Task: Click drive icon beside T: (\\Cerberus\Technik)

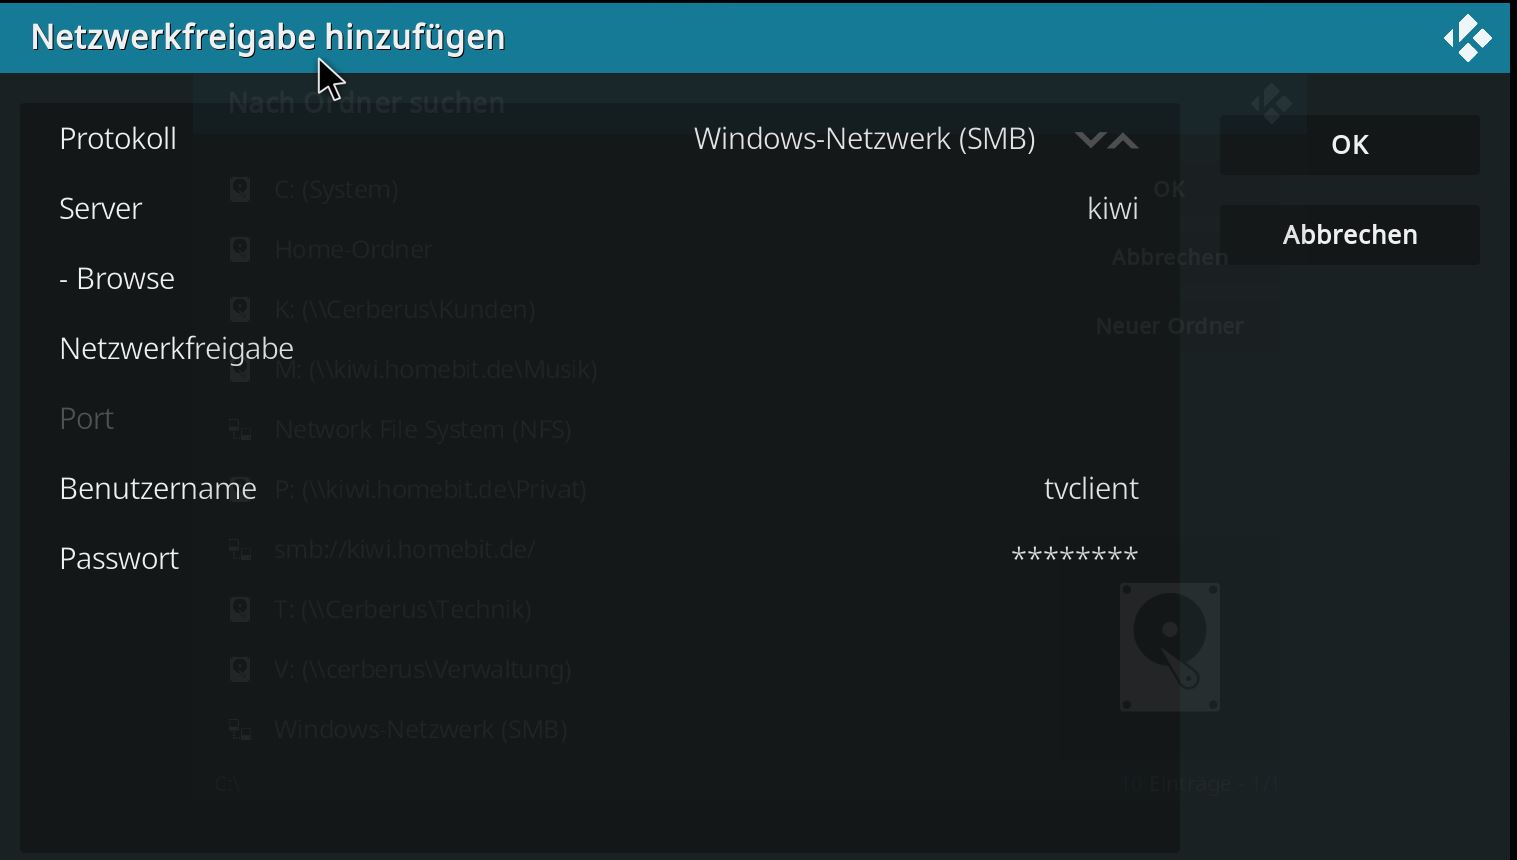Action: coord(240,609)
